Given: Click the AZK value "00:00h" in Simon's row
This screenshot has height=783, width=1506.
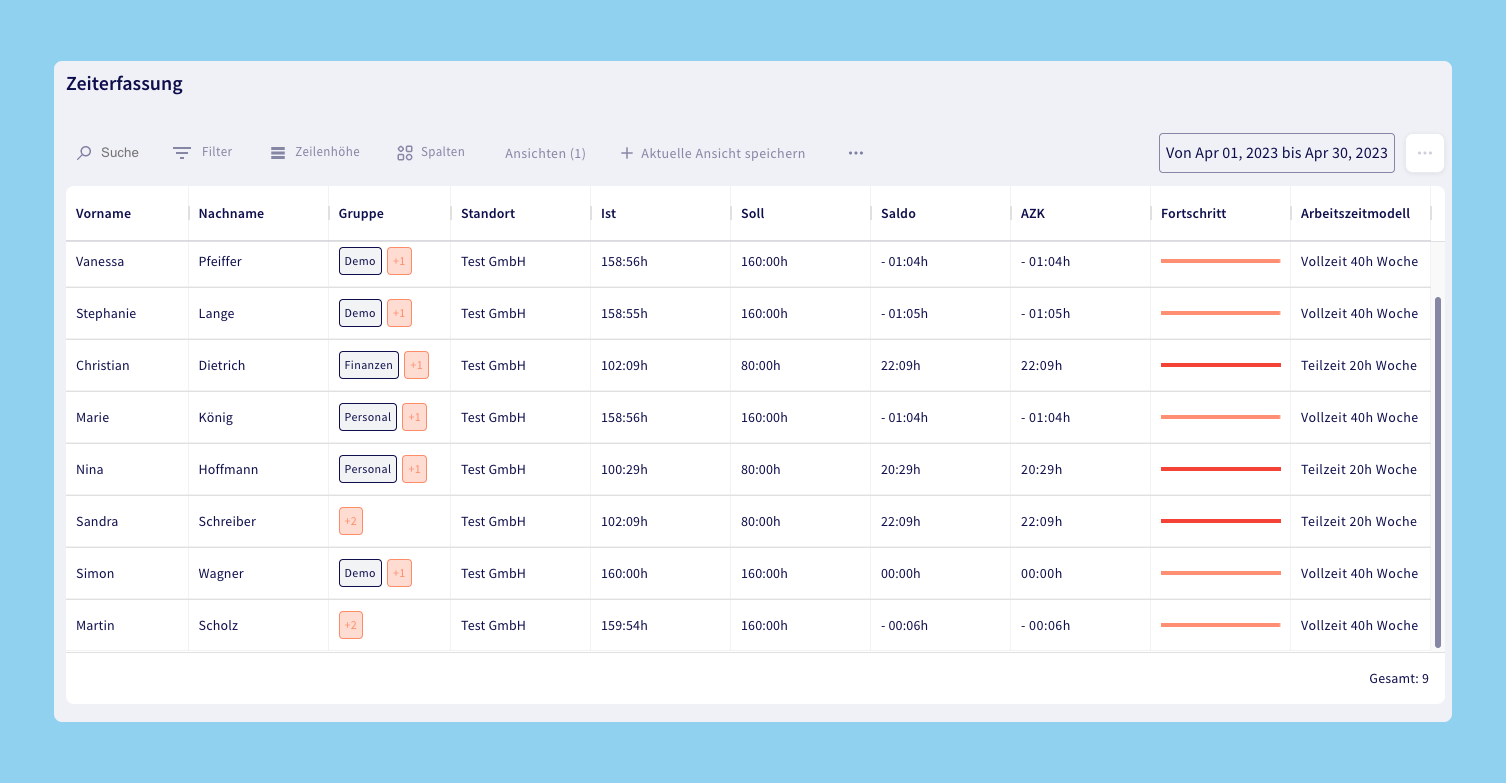Looking at the screenshot, I should pos(1042,573).
